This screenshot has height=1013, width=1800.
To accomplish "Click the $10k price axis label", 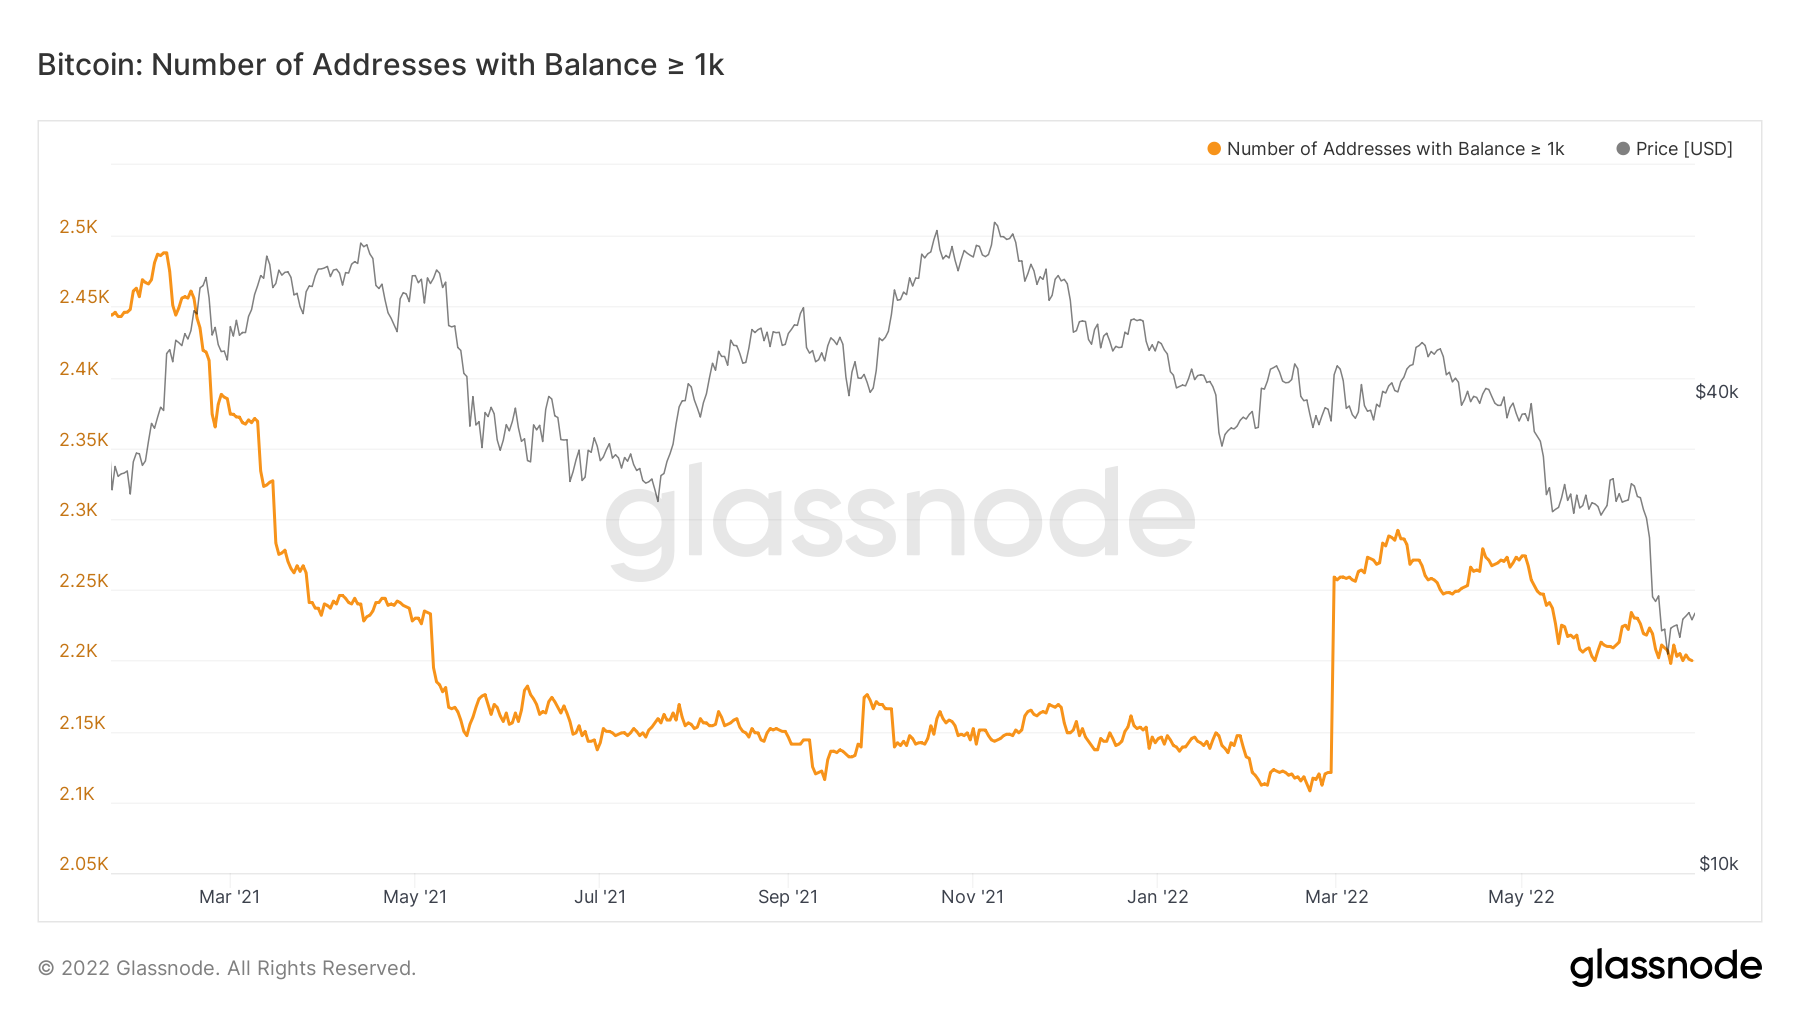I will (x=1719, y=864).
